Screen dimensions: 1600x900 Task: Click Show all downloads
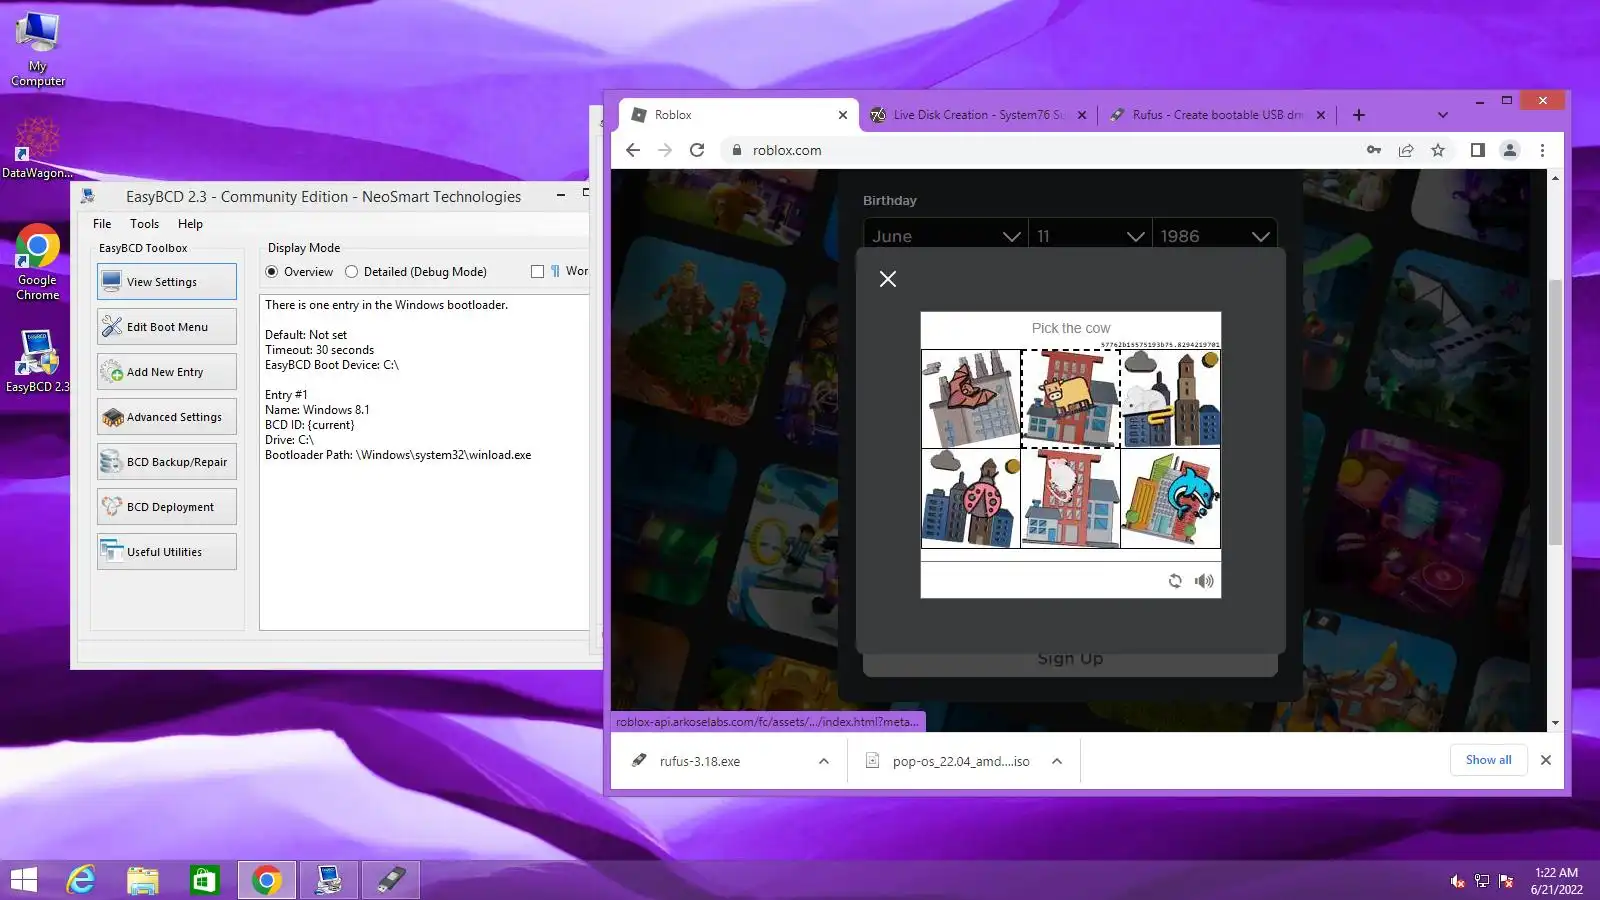pyautogui.click(x=1488, y=760)
